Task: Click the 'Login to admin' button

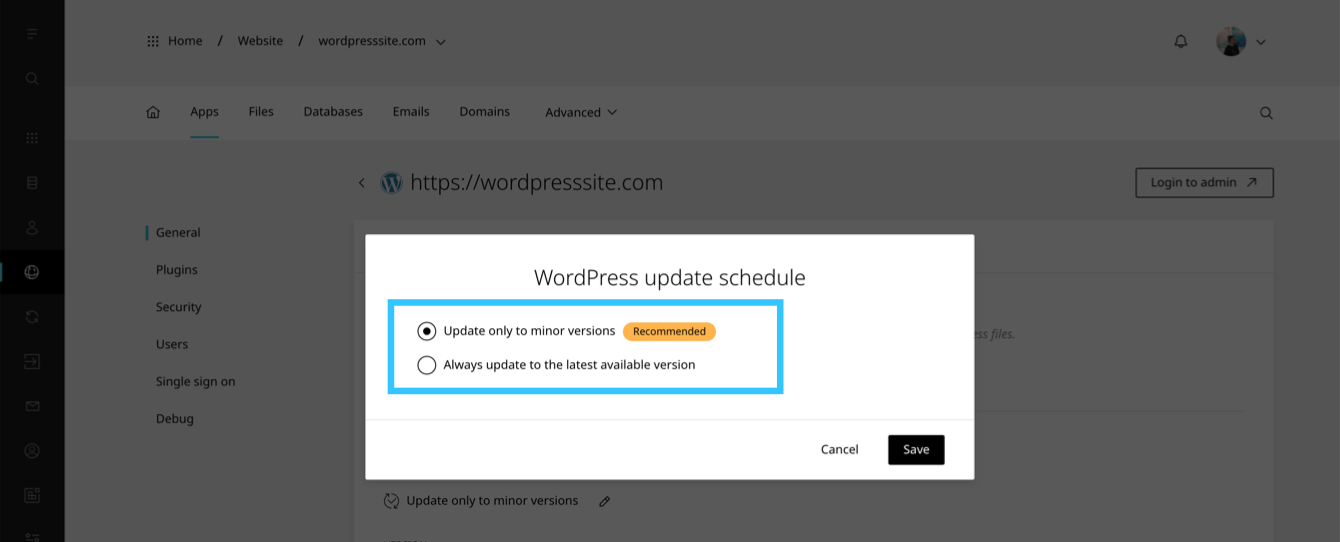Action: pyautogui.click(x=1204, y=183)
